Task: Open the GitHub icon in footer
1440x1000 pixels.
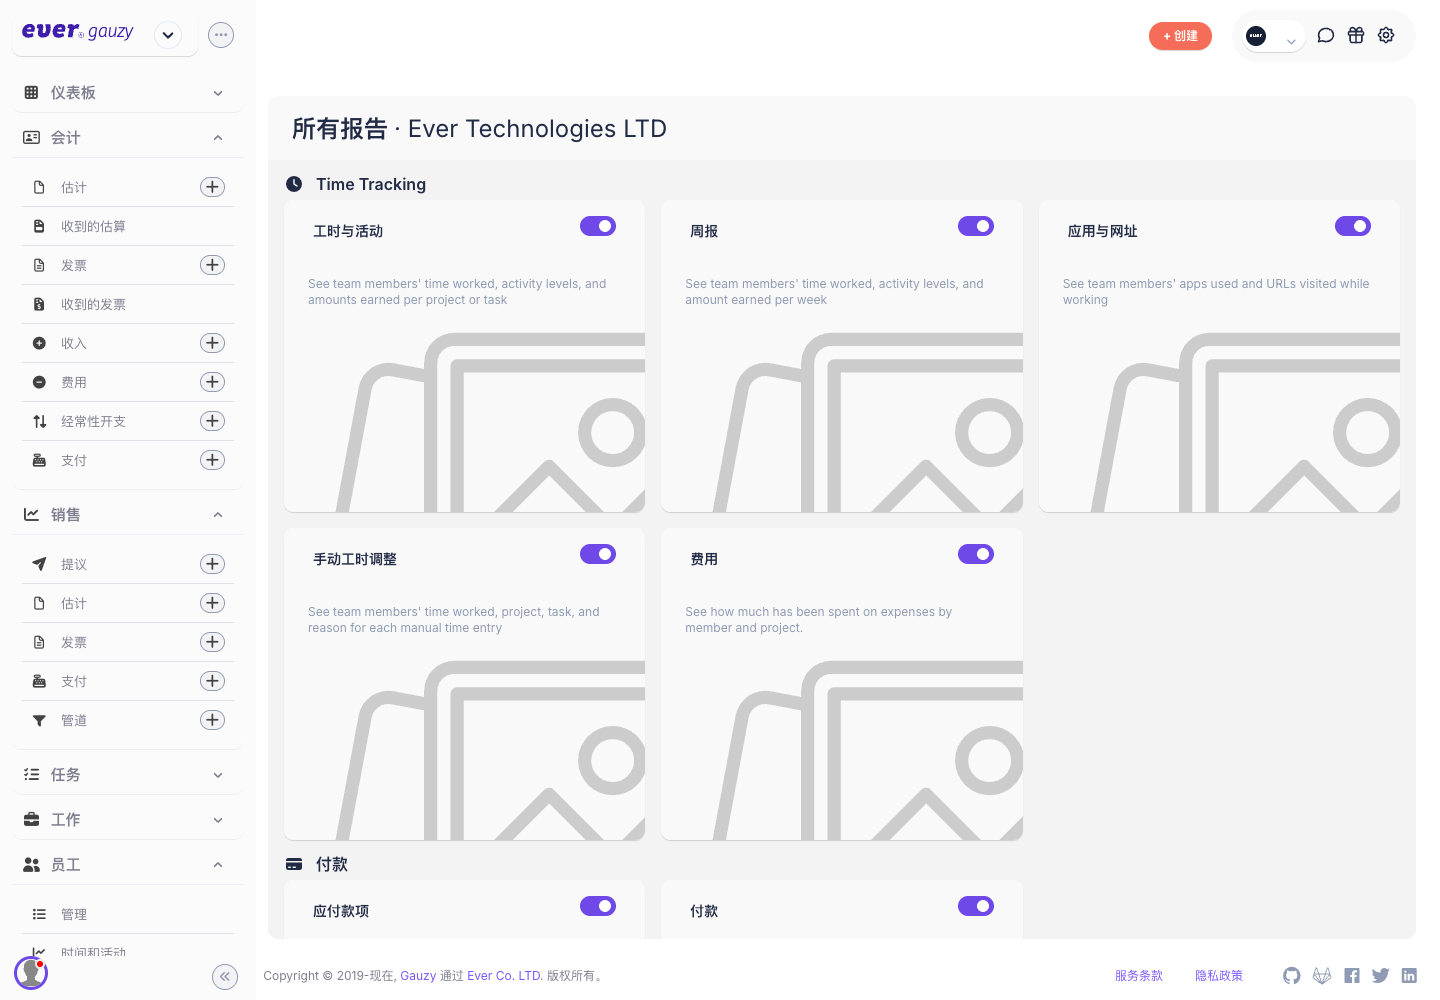Action: click(x=1292, y=976)
